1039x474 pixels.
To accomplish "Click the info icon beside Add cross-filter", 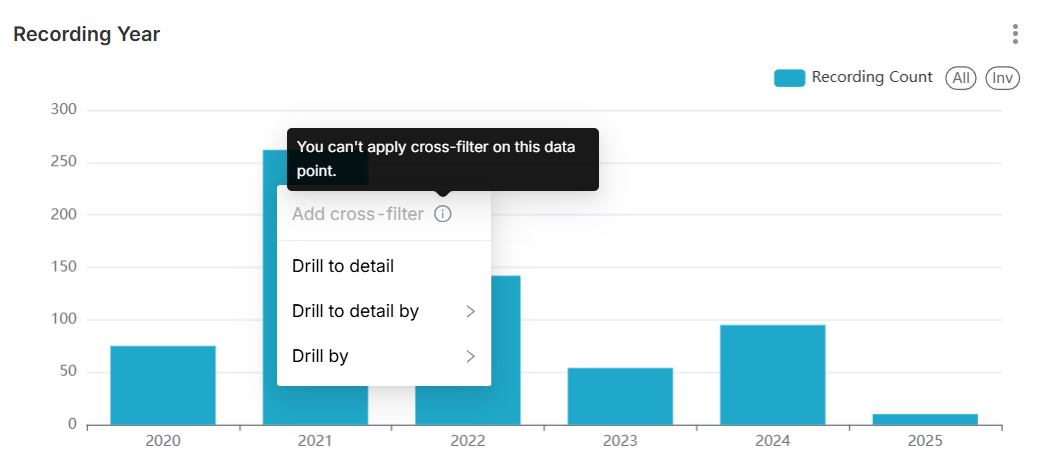I will (443, 214).
